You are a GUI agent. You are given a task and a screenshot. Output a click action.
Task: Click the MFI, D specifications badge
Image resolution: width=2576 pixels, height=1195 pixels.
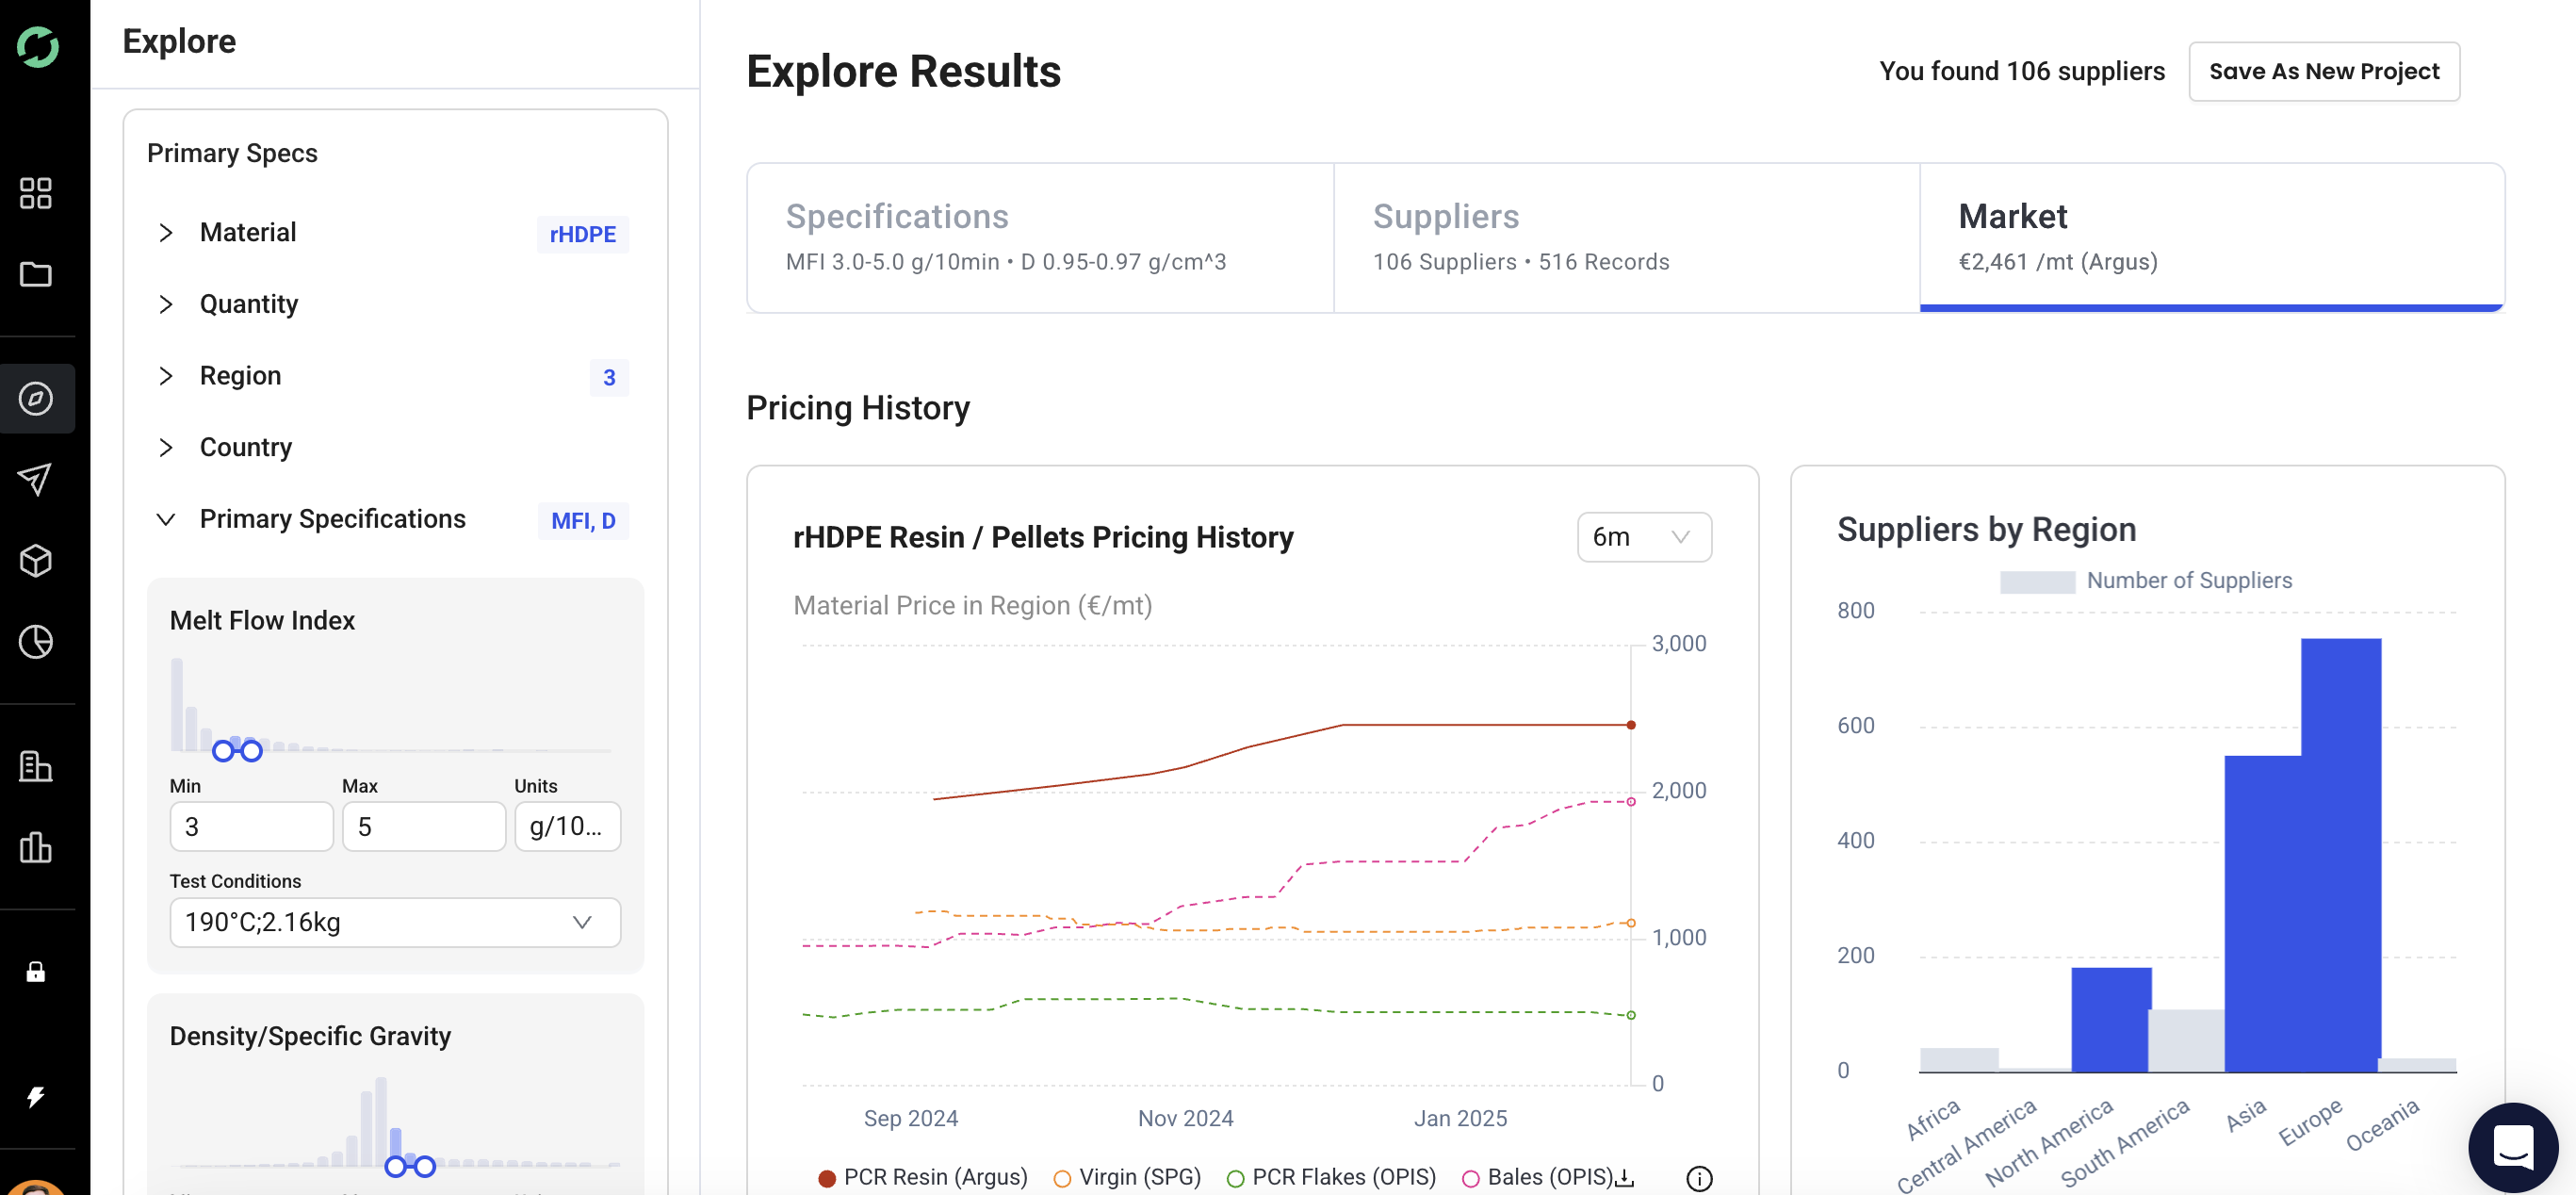(583, 521)
